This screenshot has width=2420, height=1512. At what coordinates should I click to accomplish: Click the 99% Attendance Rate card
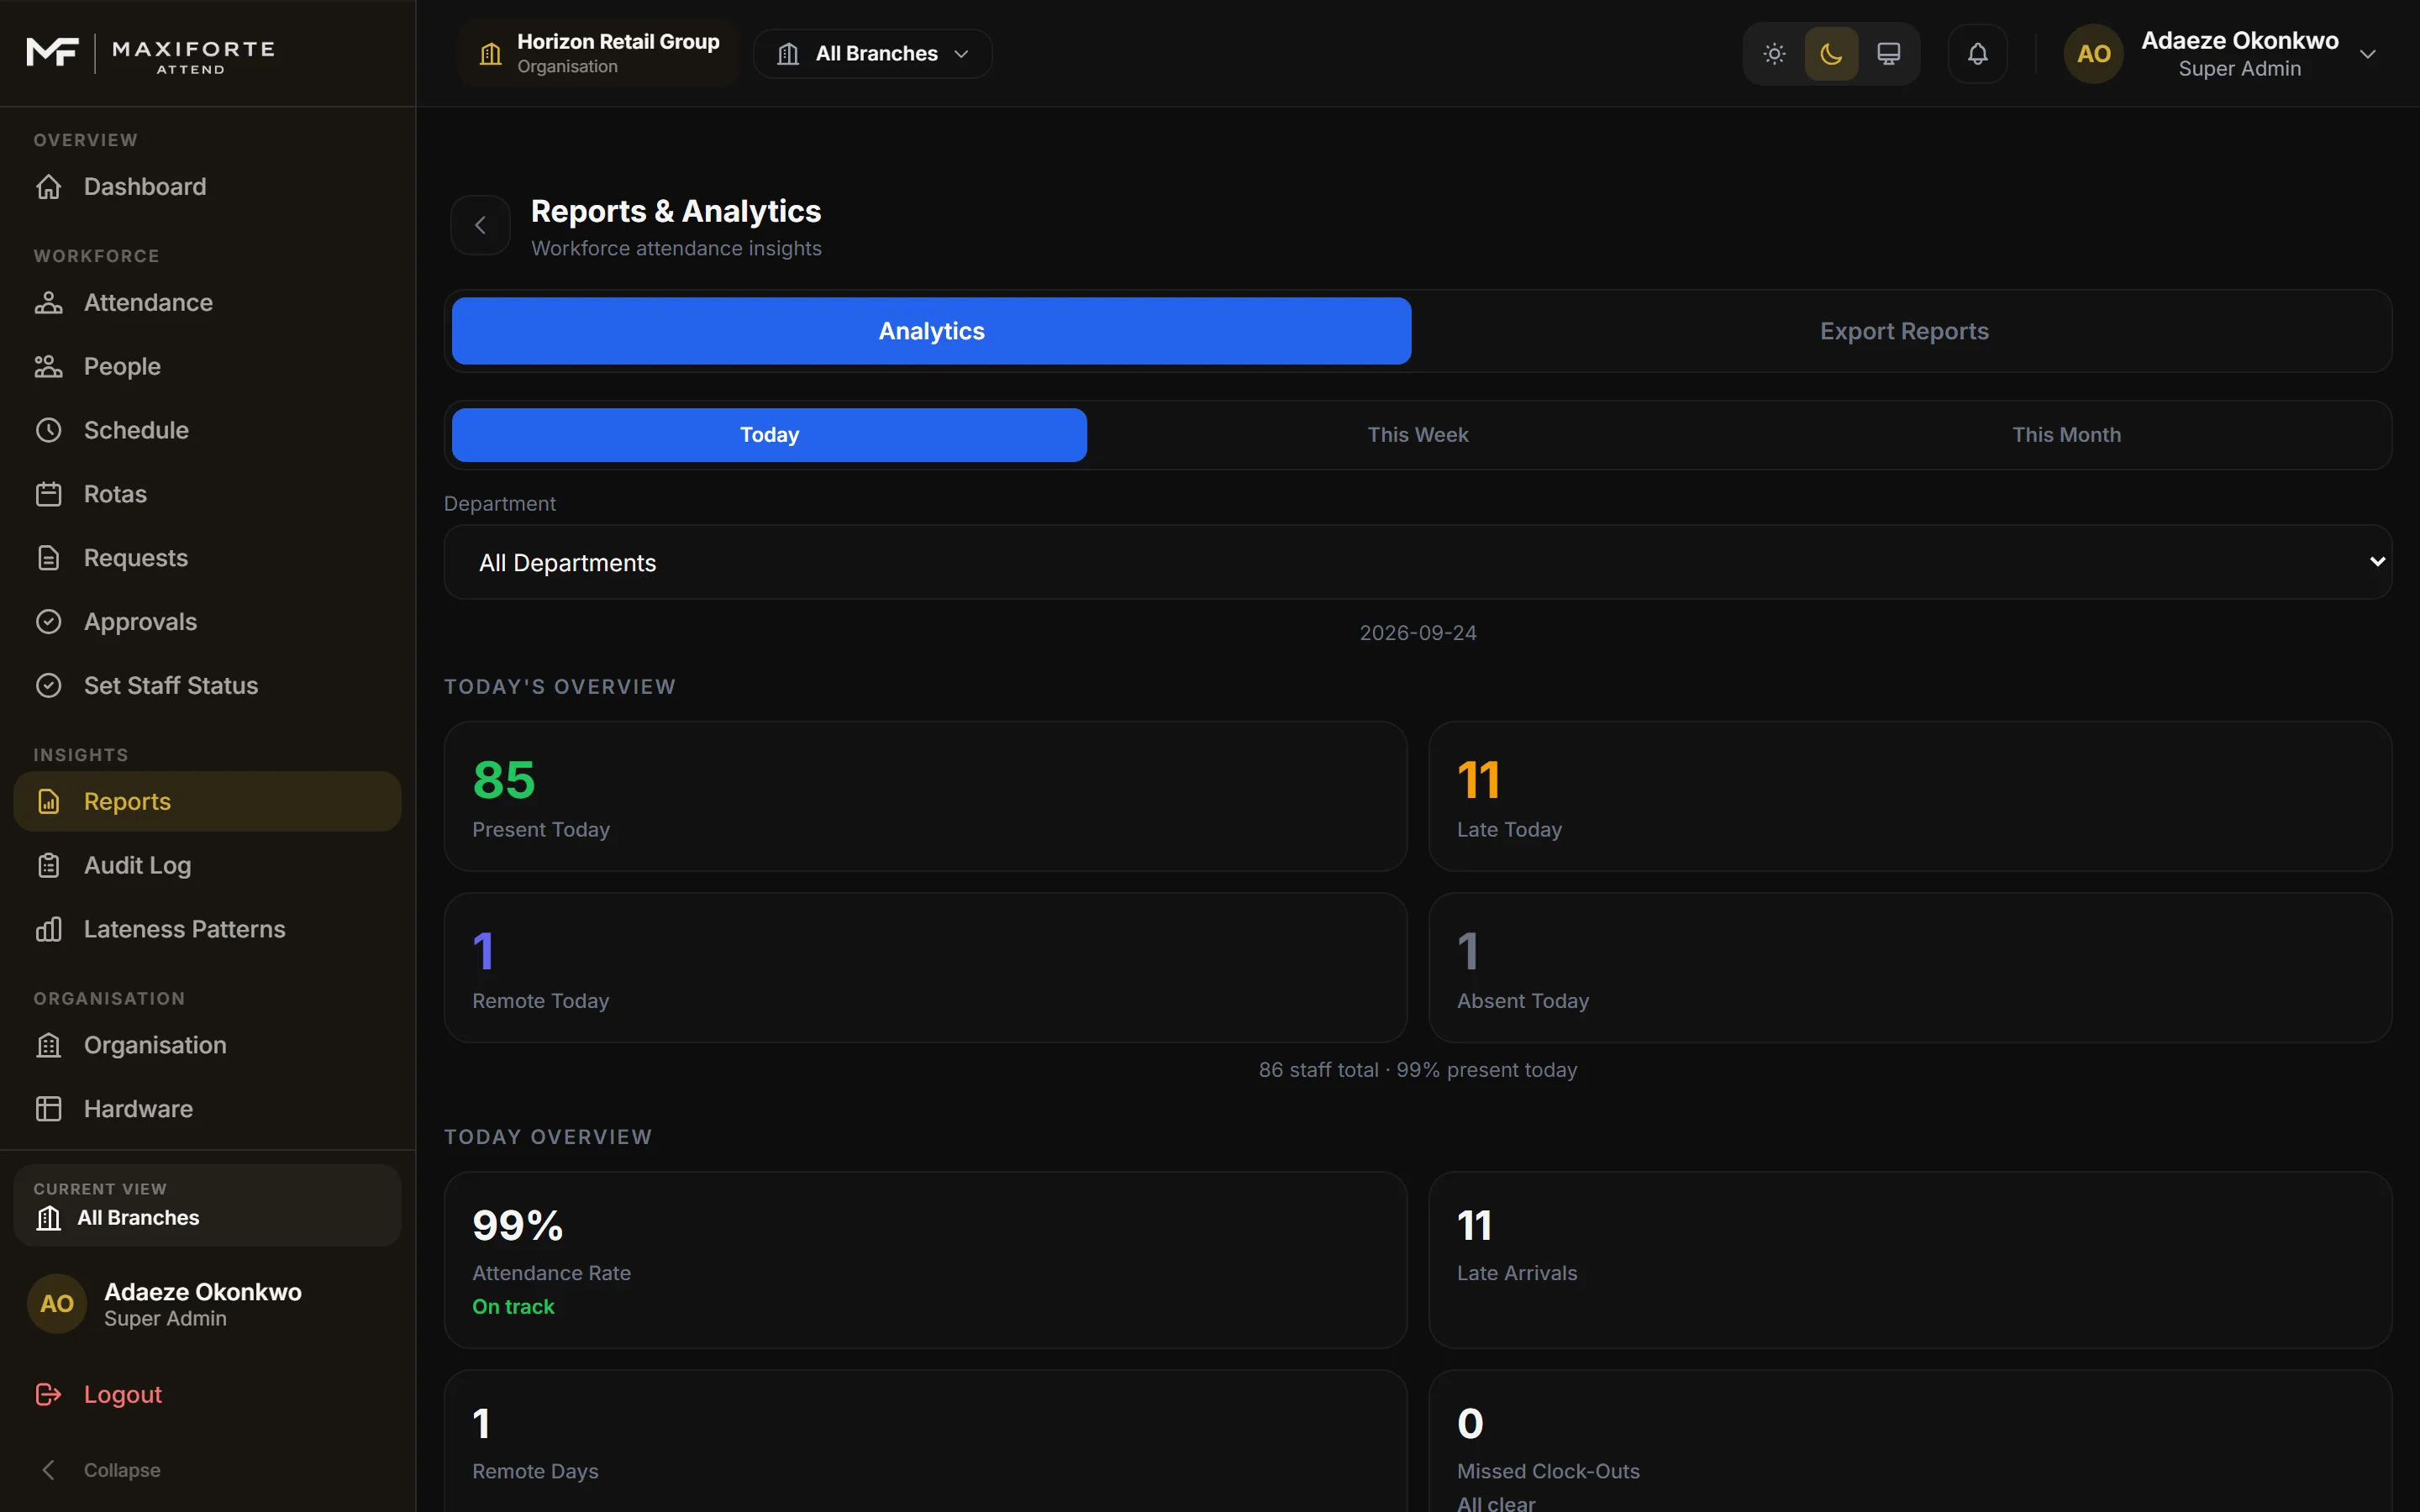(926, 1260)
